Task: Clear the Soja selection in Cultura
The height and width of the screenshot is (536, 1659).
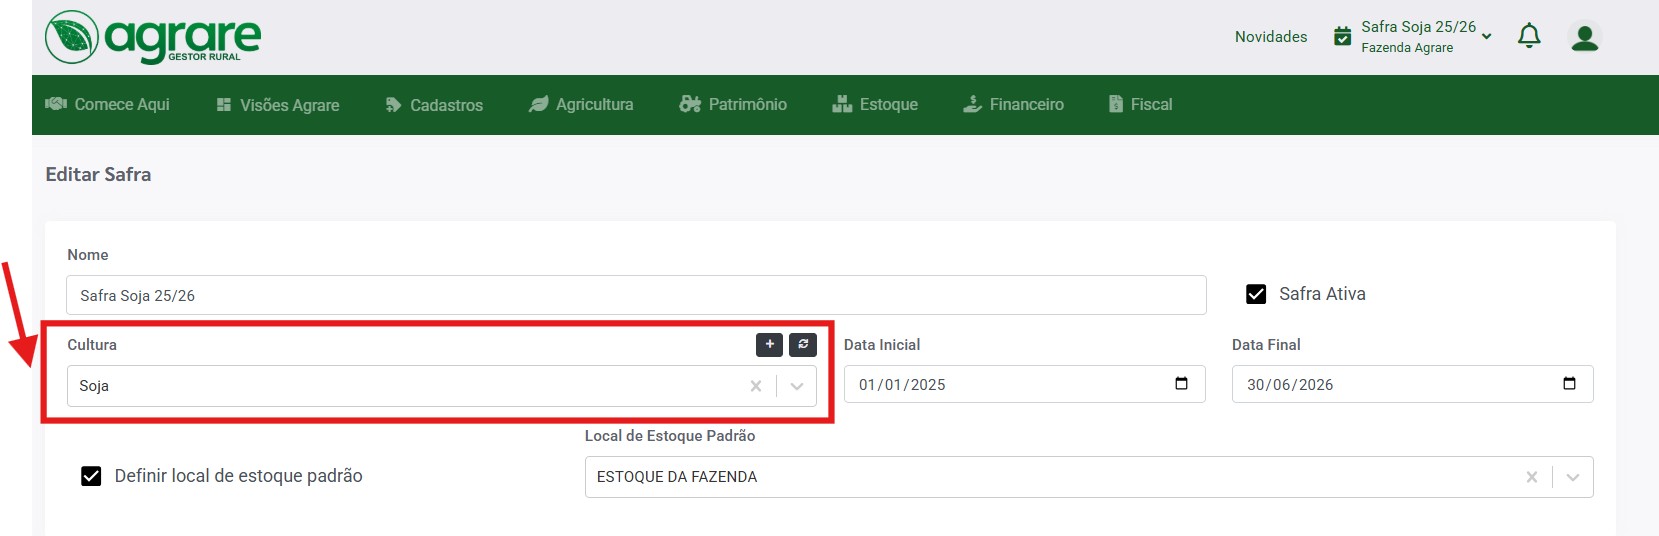Action: pyautogui.click(x=756, y=386)
